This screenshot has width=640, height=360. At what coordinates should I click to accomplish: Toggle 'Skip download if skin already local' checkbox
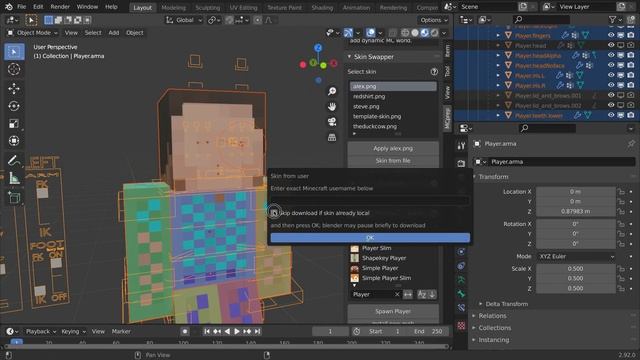(274, 213)
